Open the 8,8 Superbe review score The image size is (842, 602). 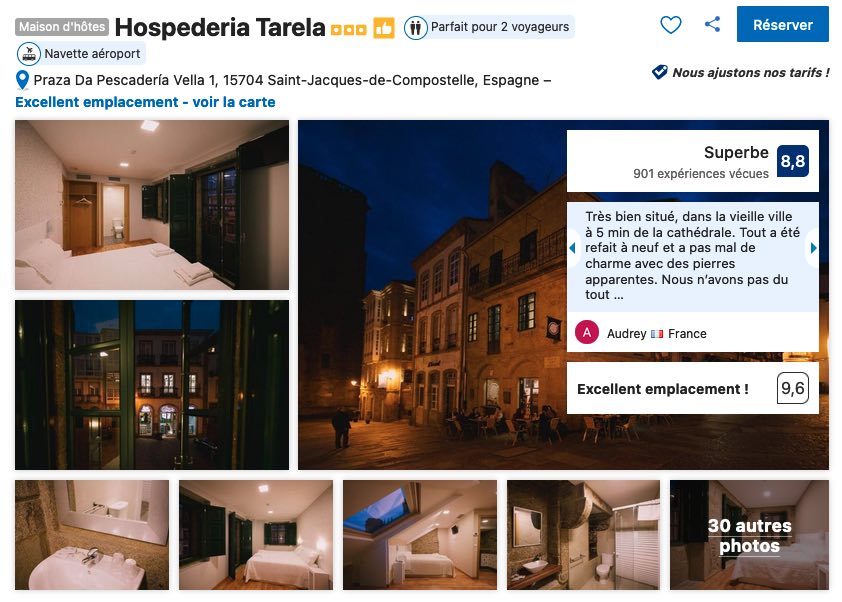click(693, 161)
